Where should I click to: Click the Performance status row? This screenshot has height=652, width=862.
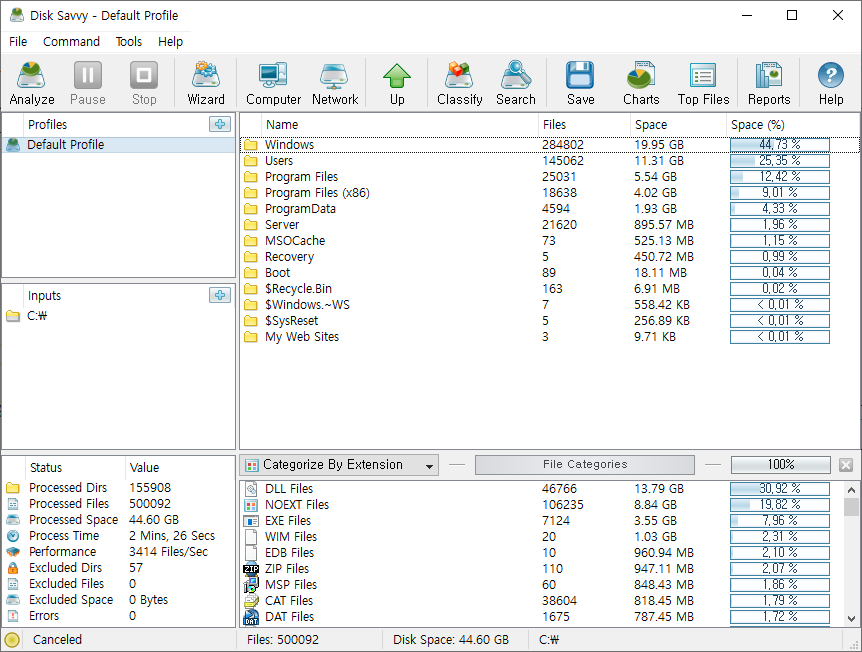point(119,551)
